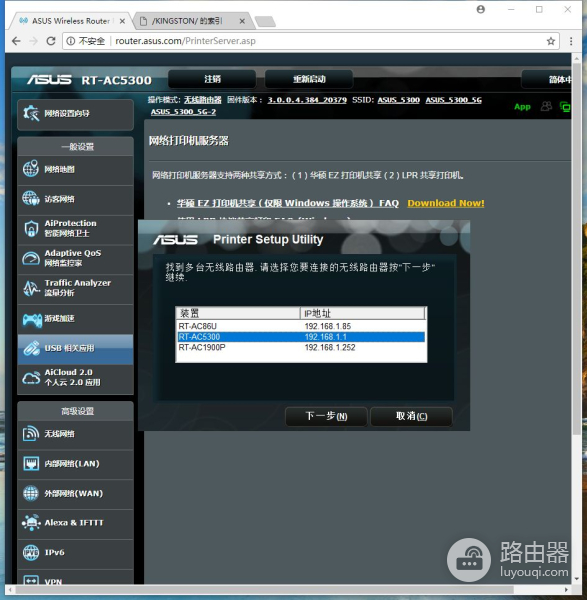Bookmark this page with star icon
Viewport: 587px width, 600px height.
click(551, 41)
